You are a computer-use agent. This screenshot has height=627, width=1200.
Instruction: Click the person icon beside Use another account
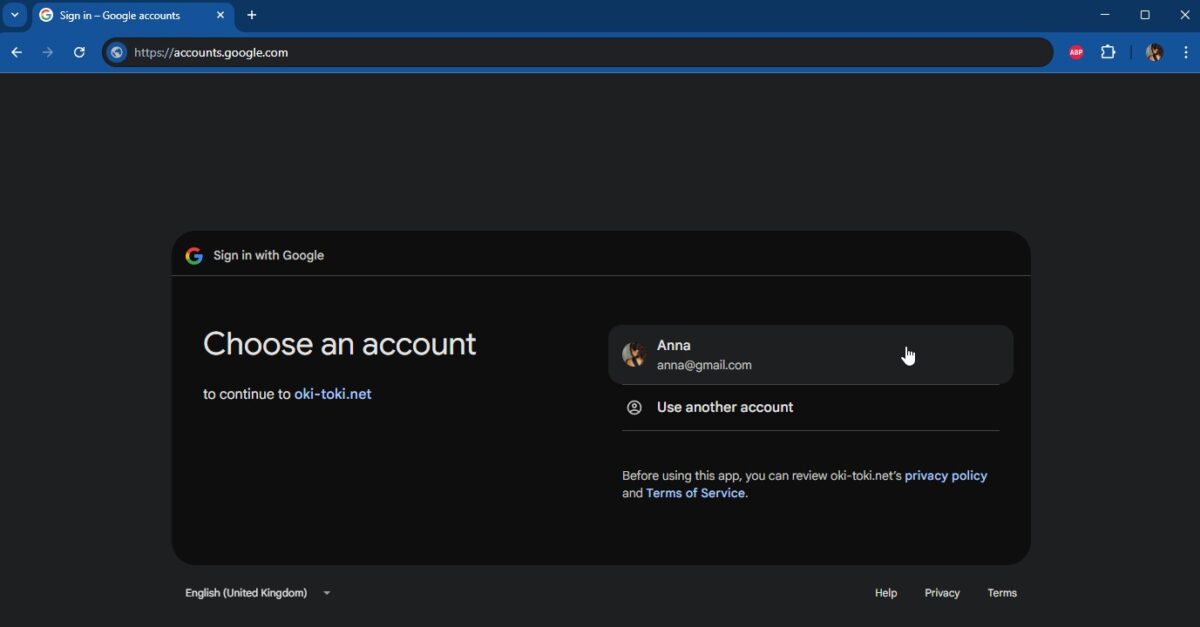(x=634, y=407)
